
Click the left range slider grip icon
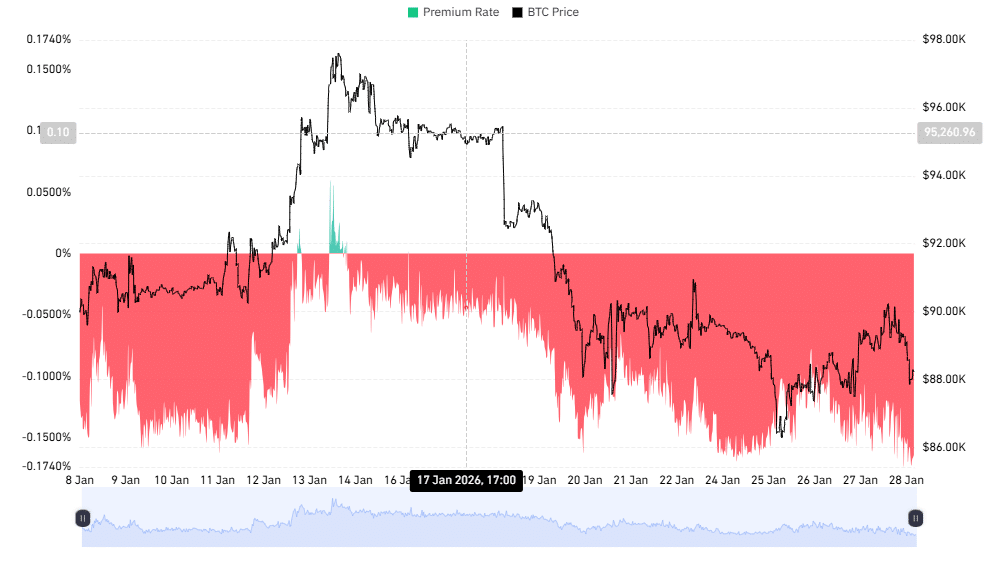[81, 518]
